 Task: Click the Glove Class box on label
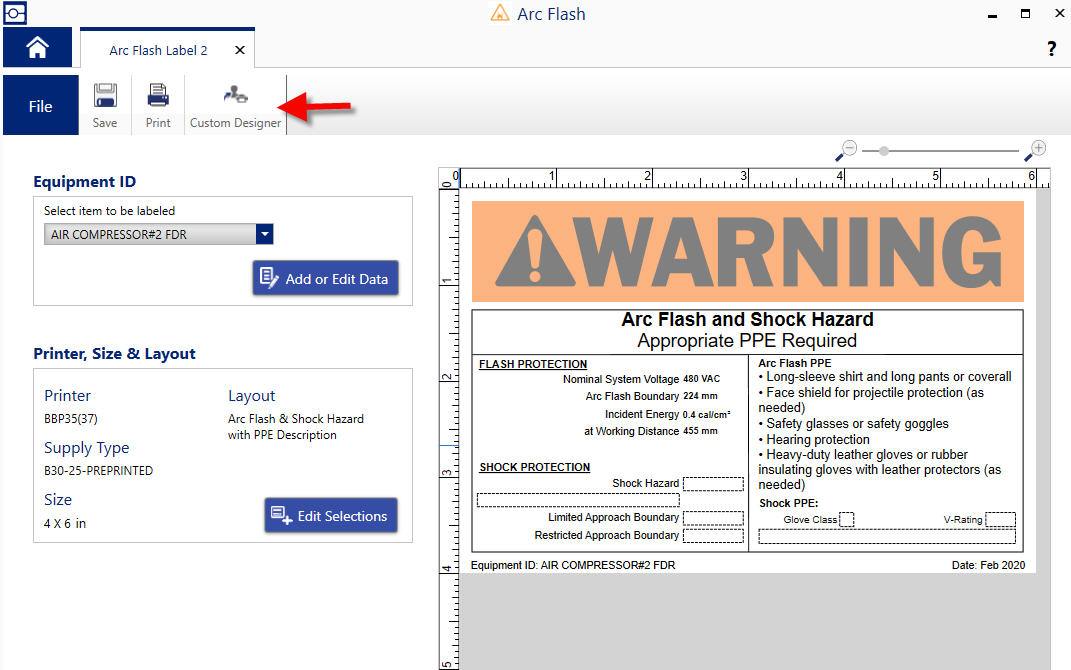point(846,519)
